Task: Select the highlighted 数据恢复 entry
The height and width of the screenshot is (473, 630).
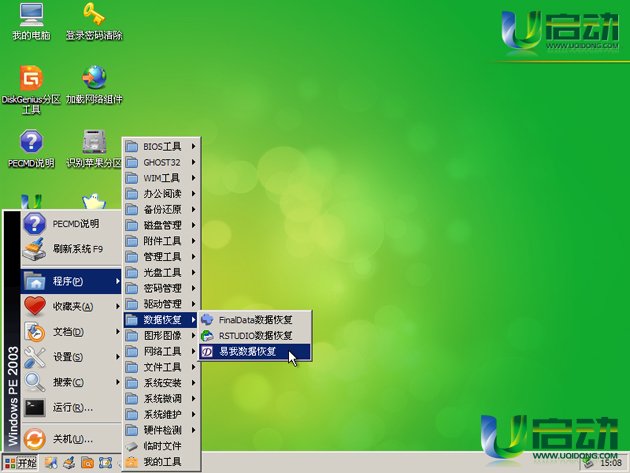Action: (x=161, y=319)
